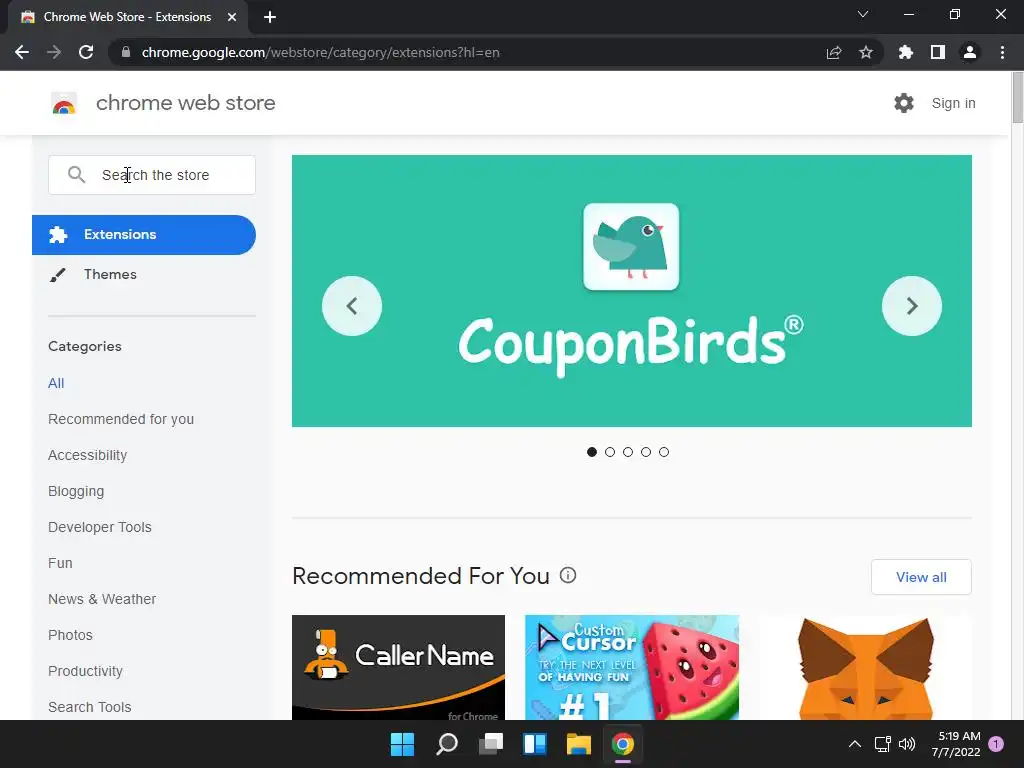
Task: Click the info icon beside Recommended For You
Action: coord(568,575)
